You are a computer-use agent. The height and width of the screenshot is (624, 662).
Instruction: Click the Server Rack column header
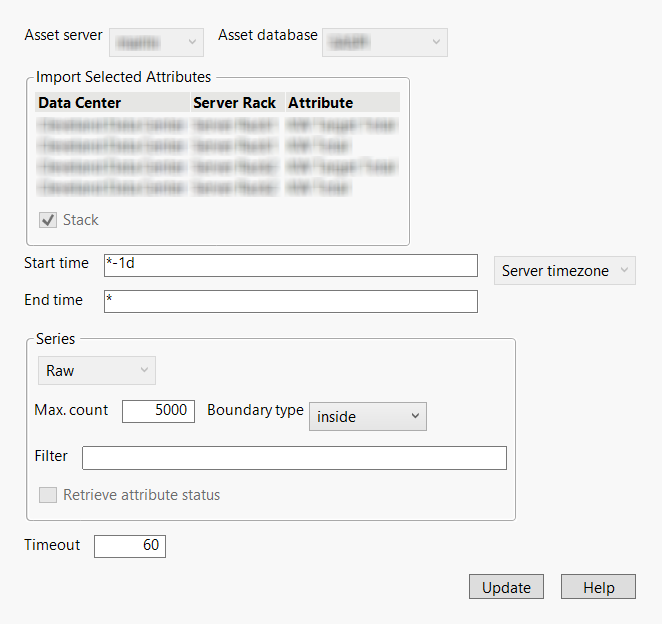click(235, 103)
